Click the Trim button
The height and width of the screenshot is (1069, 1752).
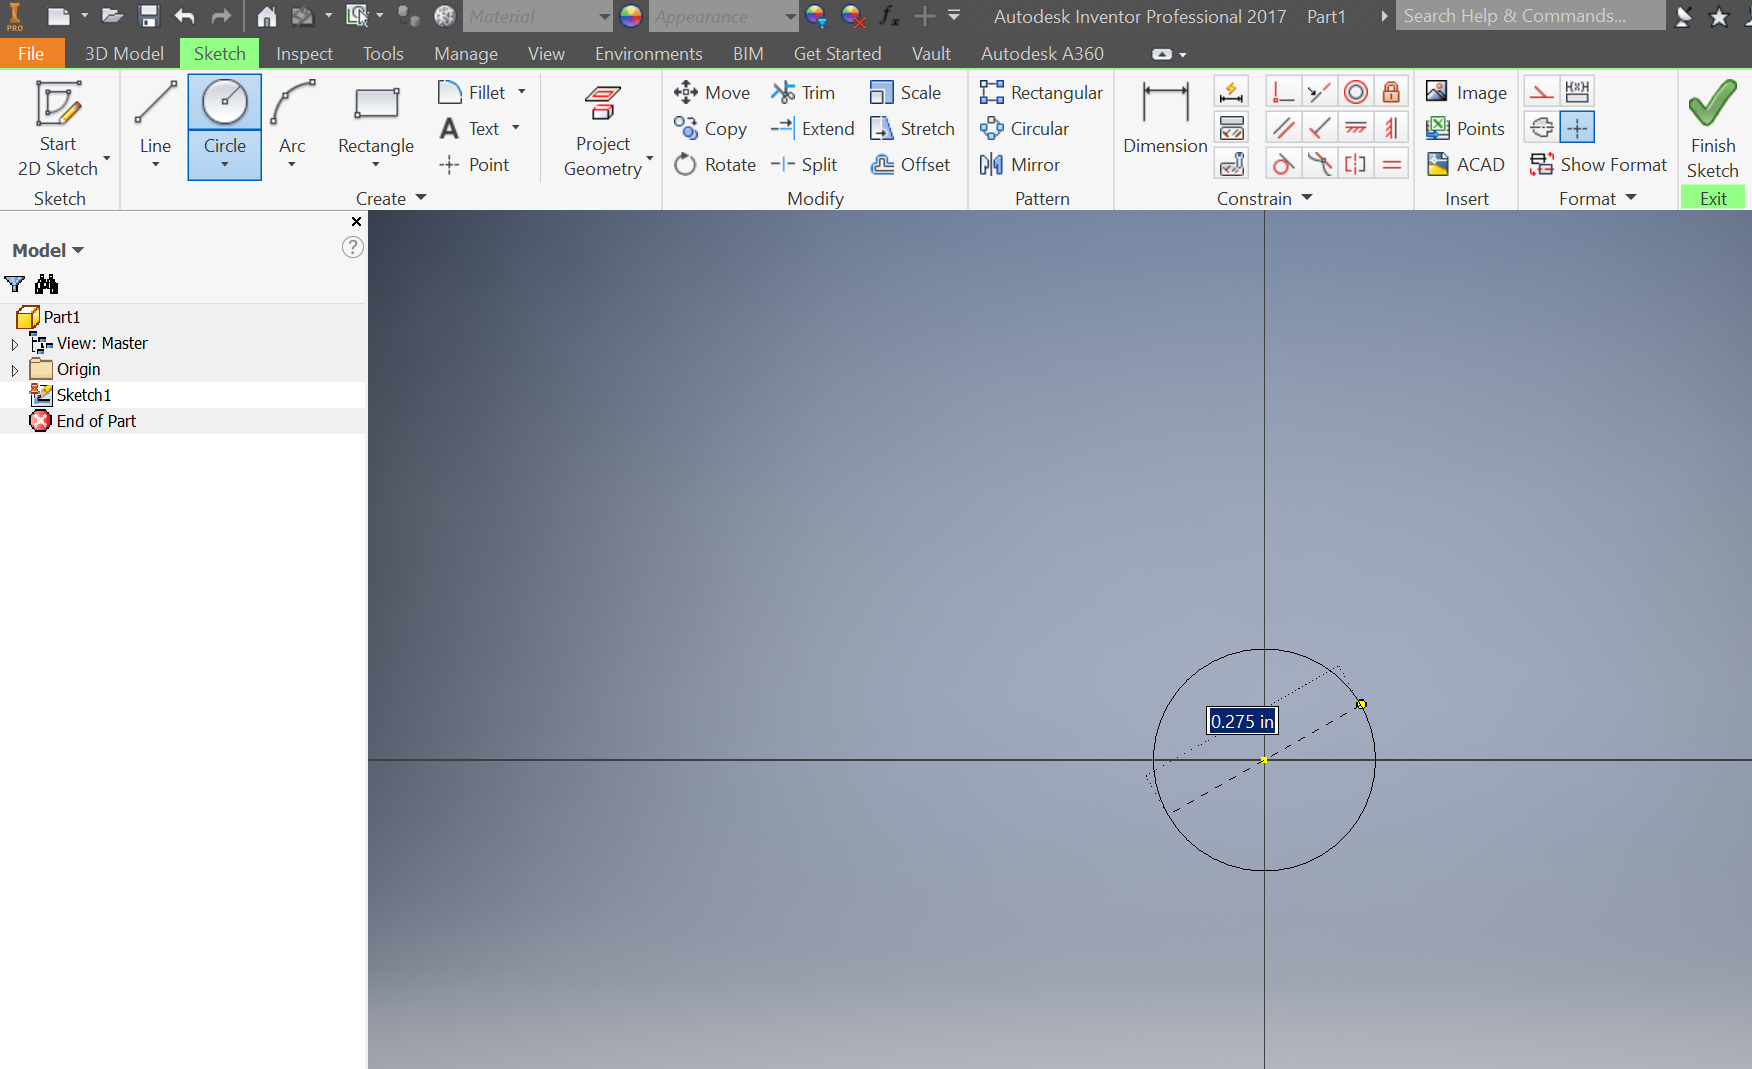click(x=803, y=92)
